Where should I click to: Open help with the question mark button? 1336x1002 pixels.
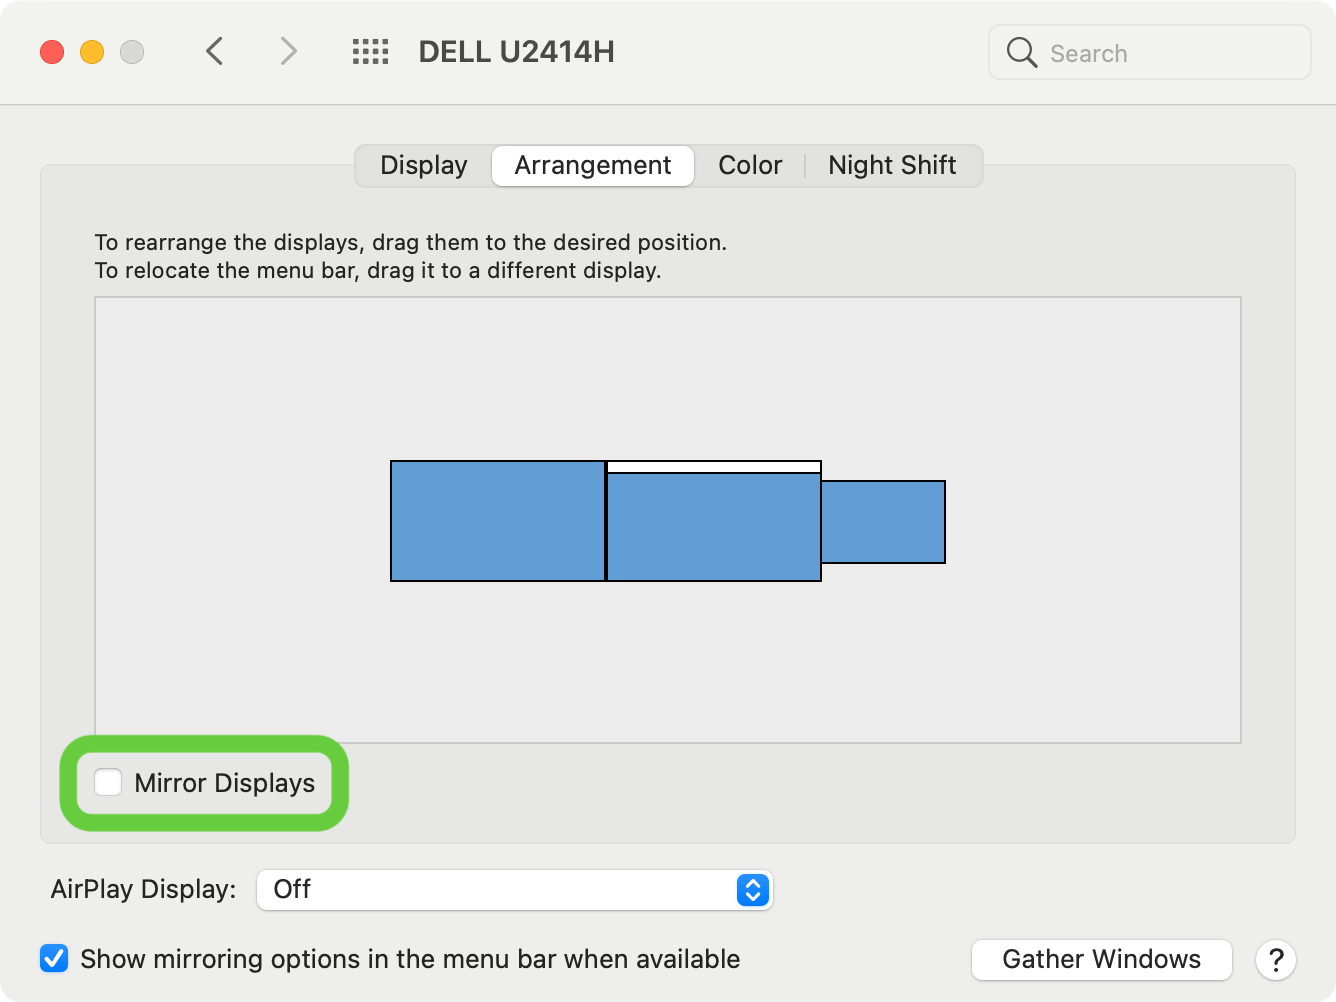[1275, 960]
